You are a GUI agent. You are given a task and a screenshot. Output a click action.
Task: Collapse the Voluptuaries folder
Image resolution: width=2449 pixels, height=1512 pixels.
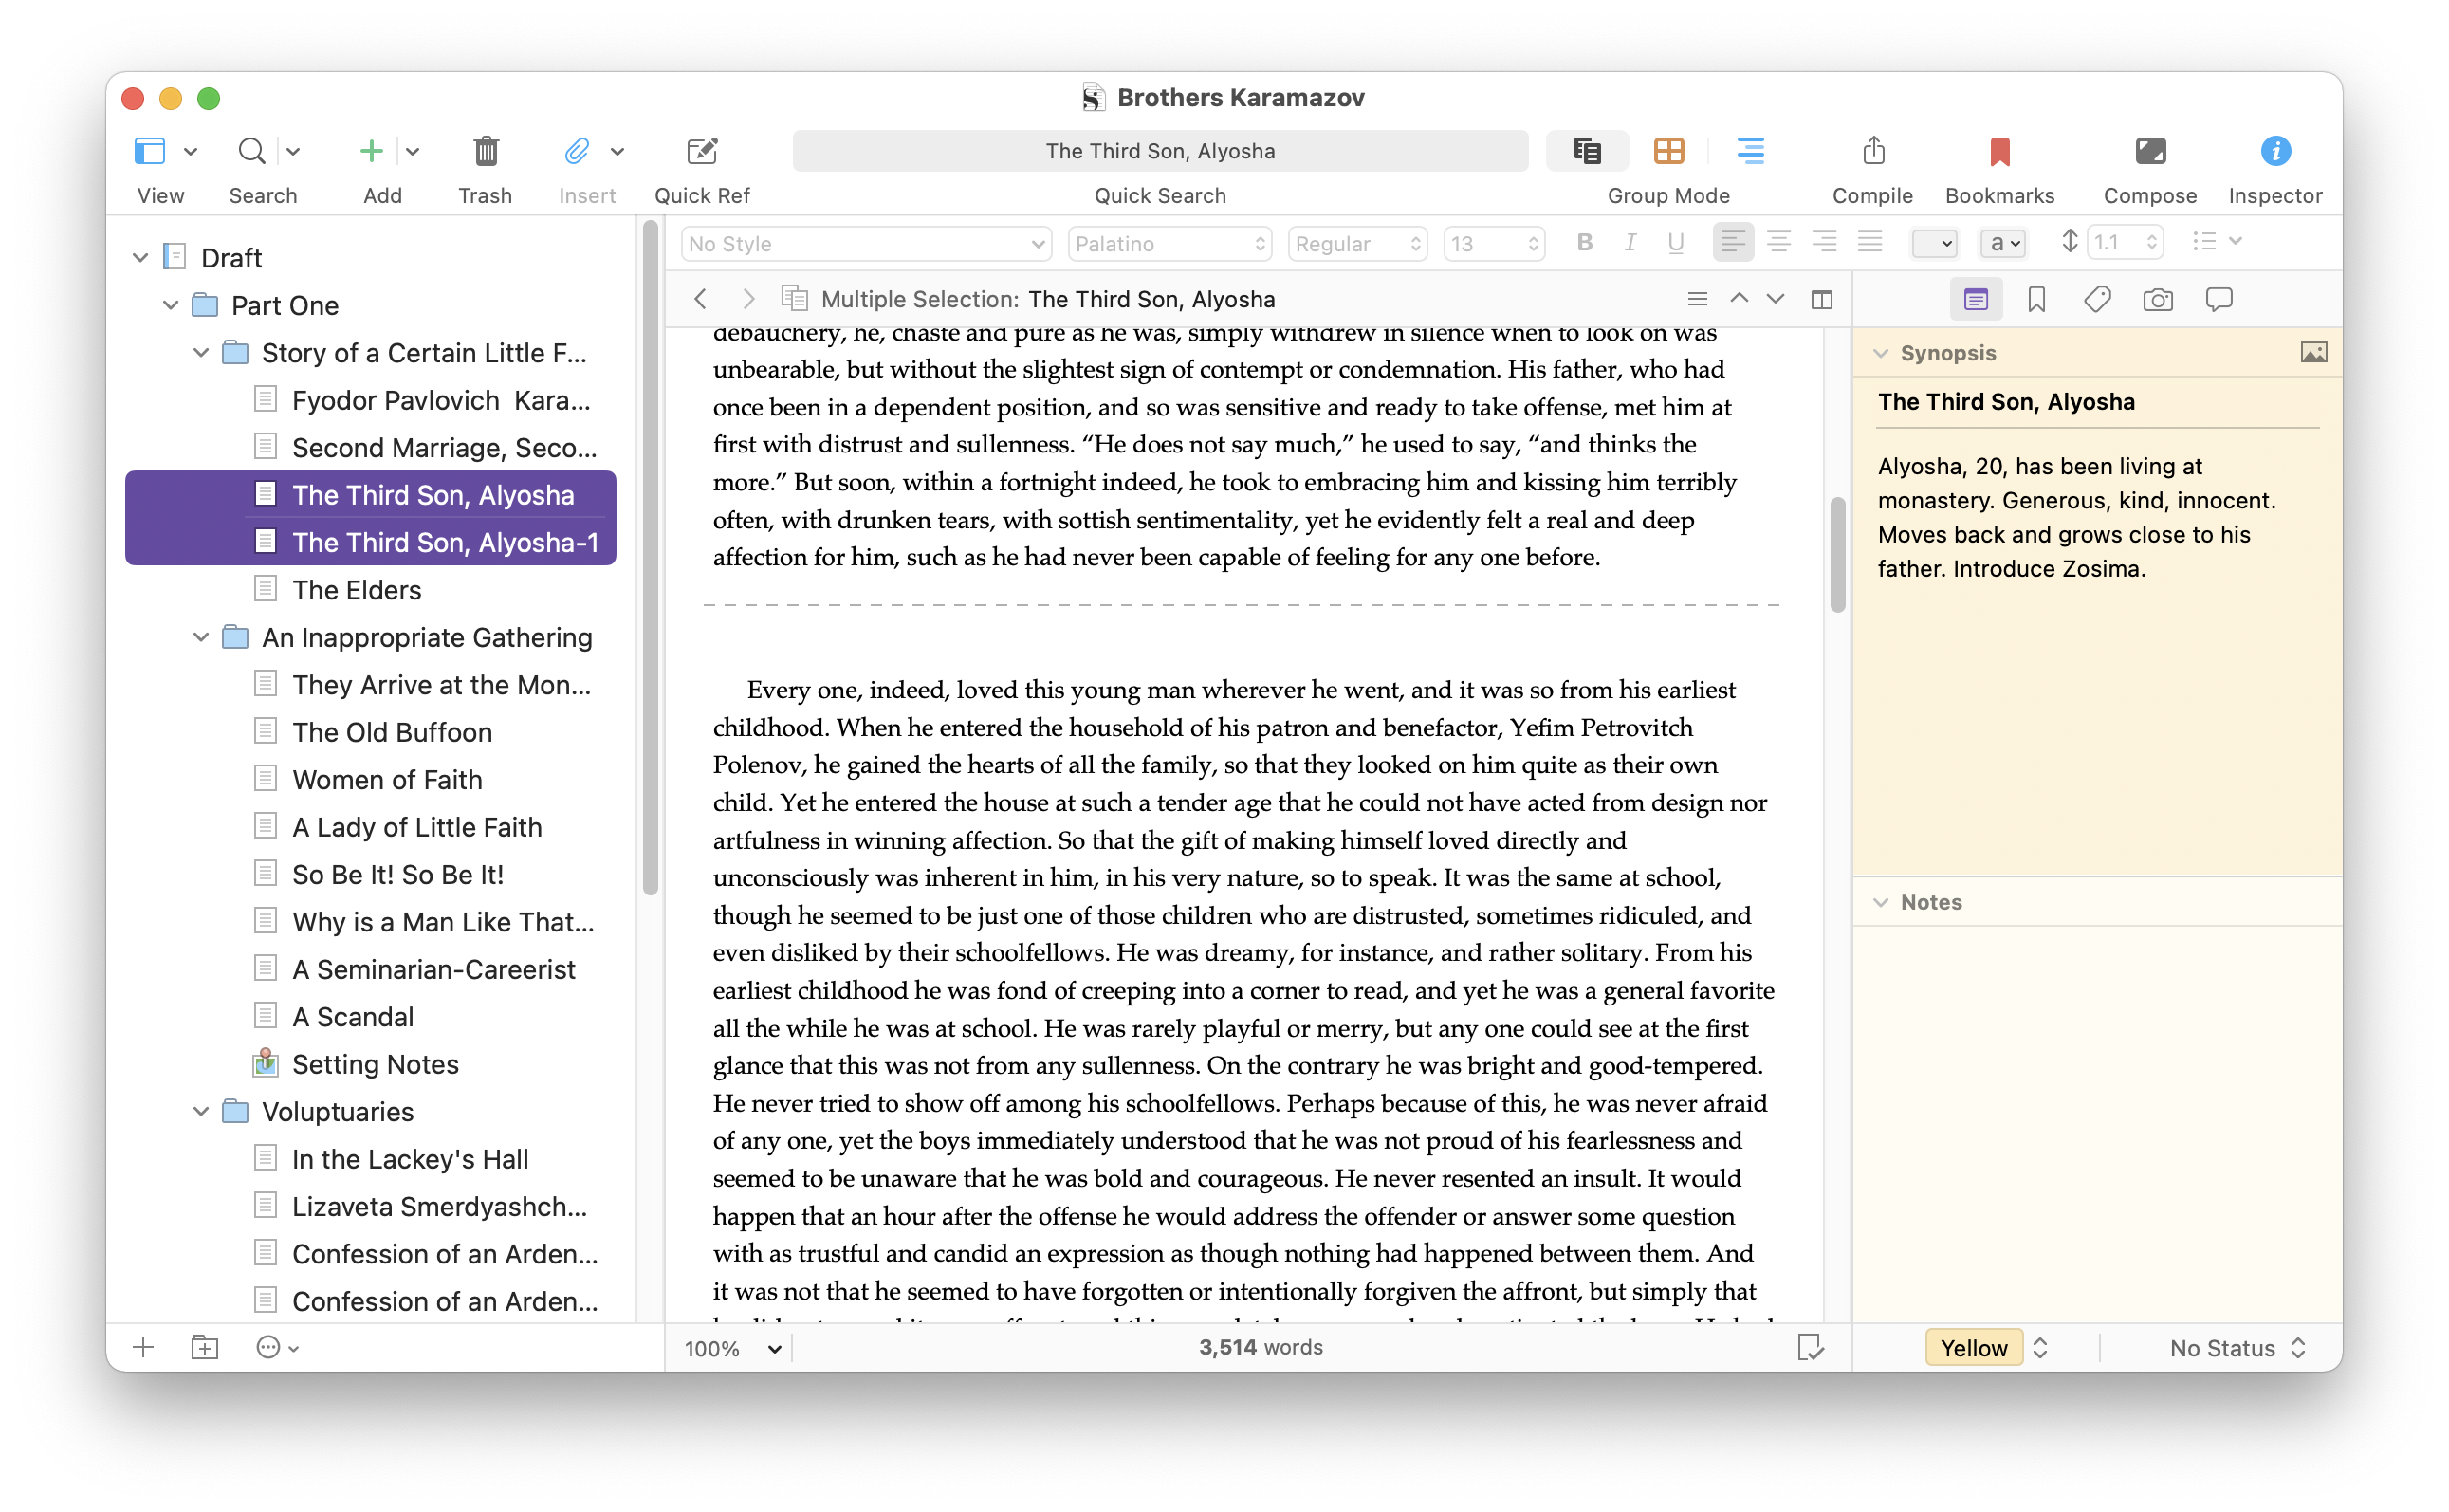click(201, 1112)
